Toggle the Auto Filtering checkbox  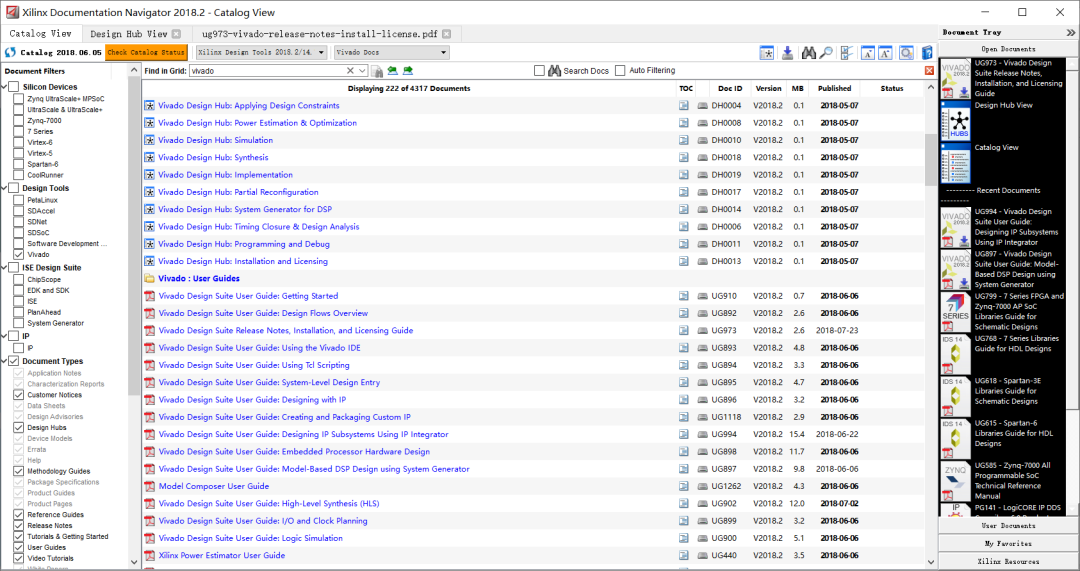620,70
